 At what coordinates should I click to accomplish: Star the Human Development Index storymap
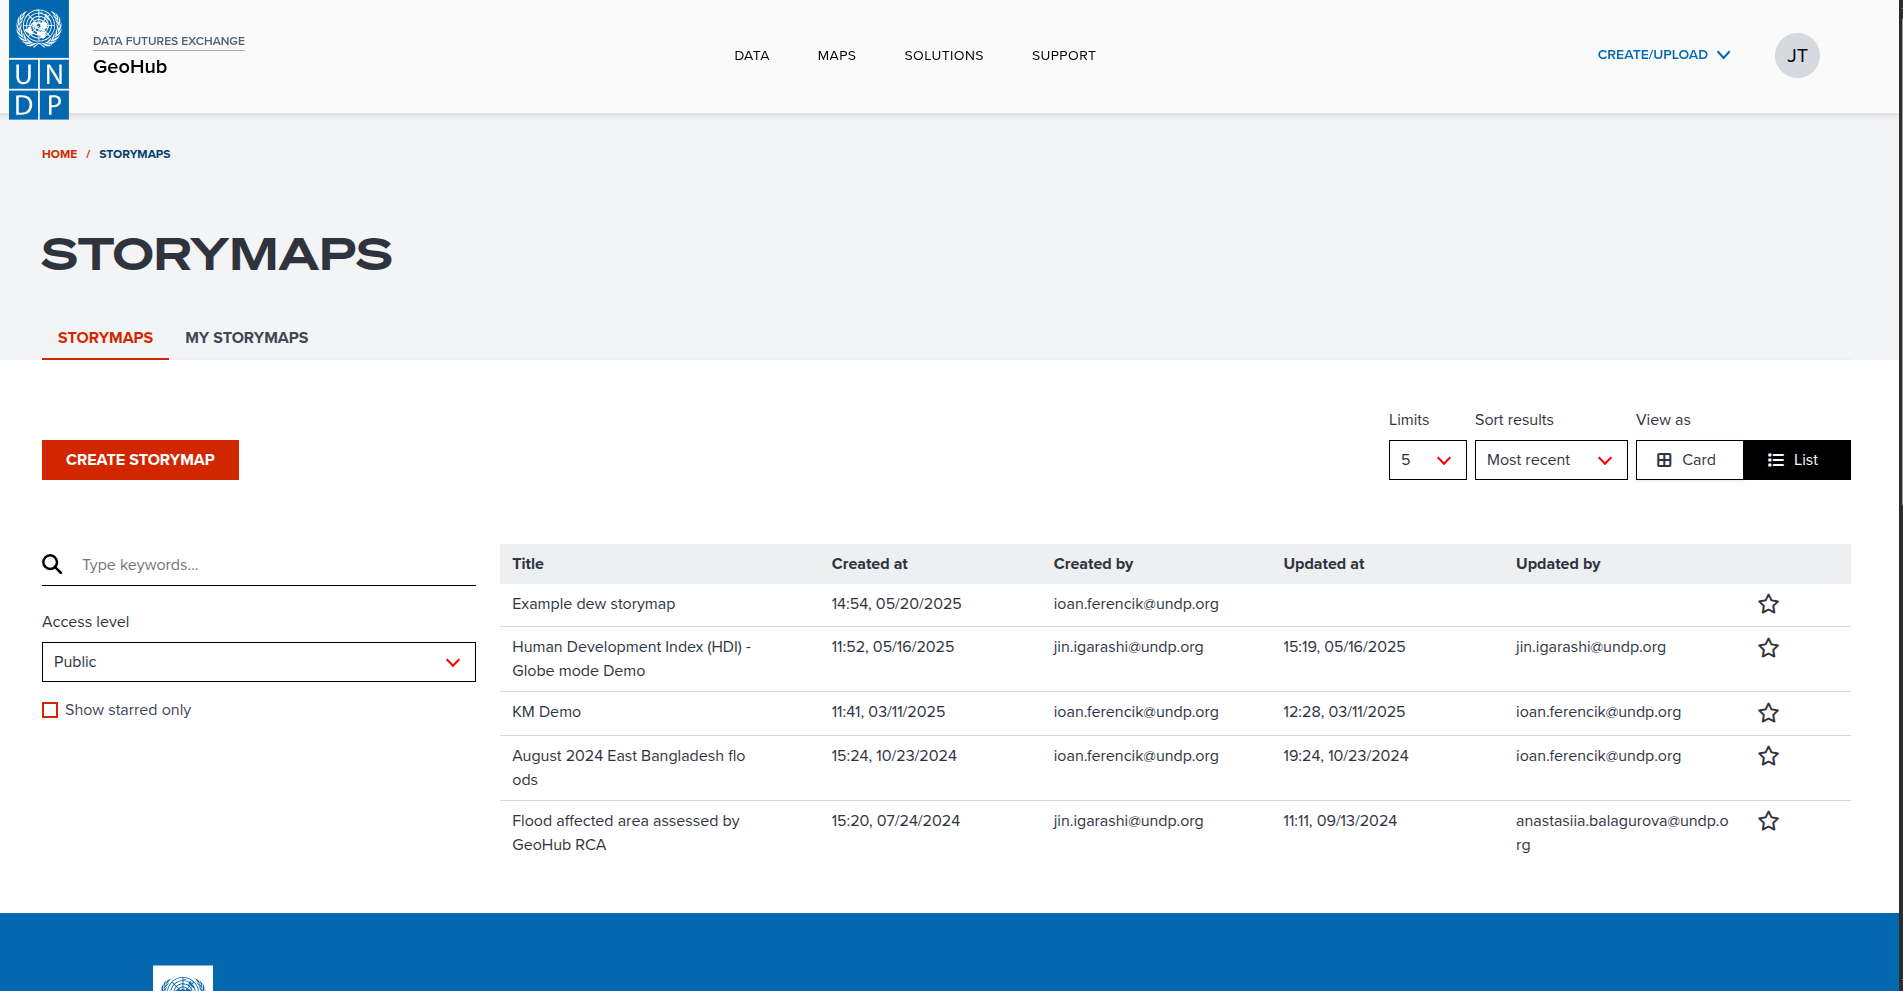1768,648
